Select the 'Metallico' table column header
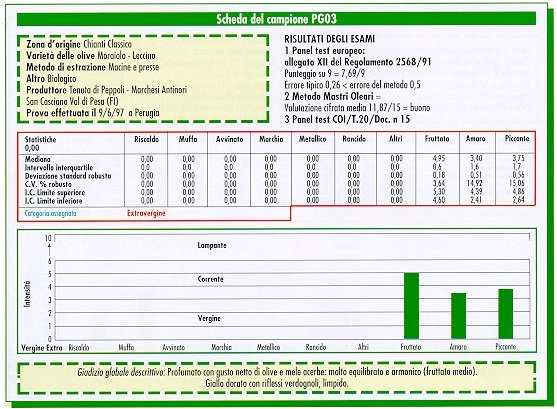Viewport: 557px width, 409px height. 313,139
